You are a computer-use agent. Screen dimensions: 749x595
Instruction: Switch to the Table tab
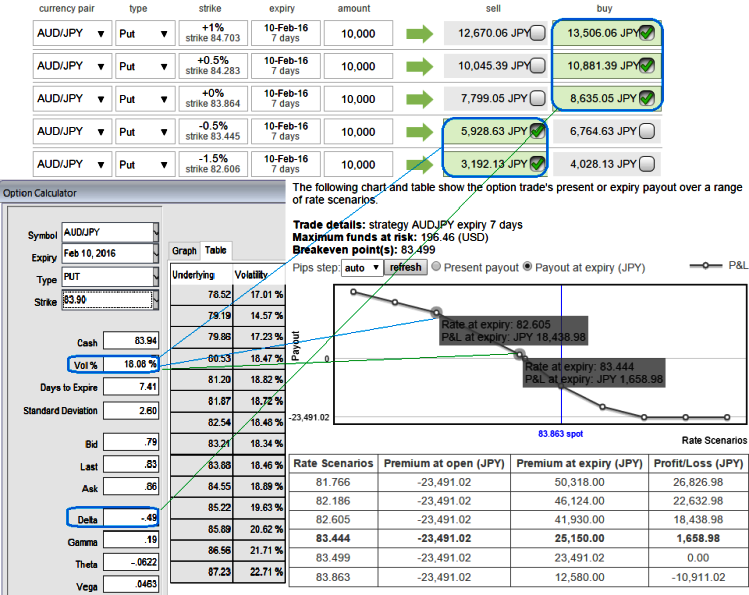pyautogui.click(x=215, y=251)
